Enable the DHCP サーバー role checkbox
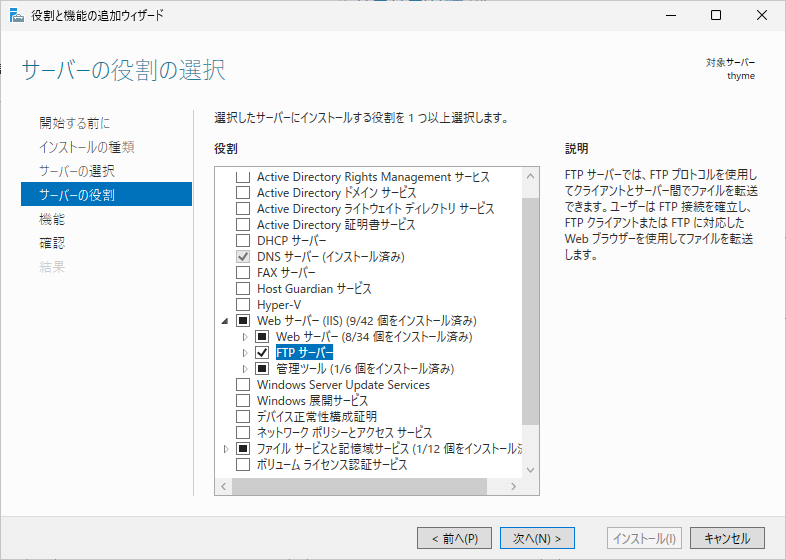This screenshot has width=786, height=560. pos(243,241)
